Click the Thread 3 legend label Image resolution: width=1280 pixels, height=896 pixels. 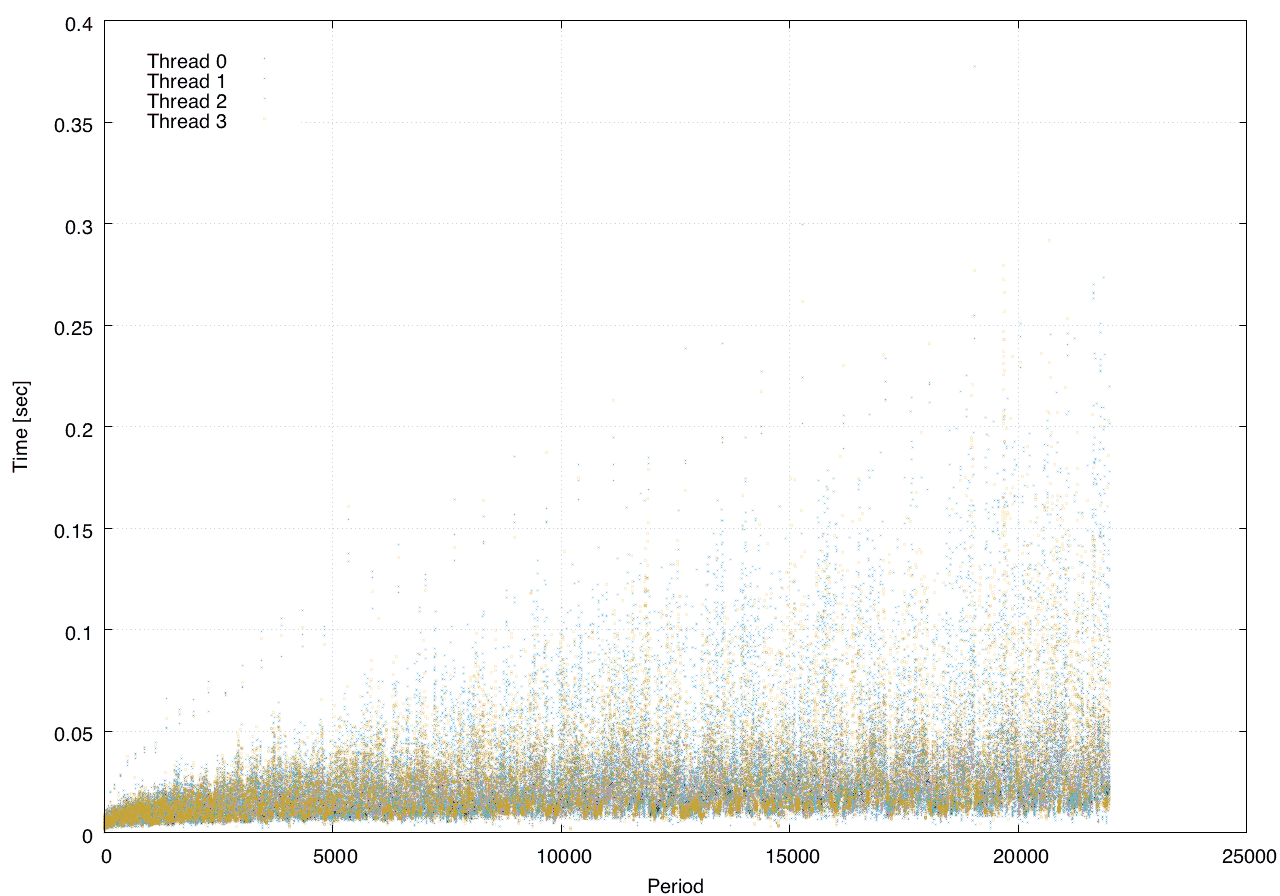187,122
